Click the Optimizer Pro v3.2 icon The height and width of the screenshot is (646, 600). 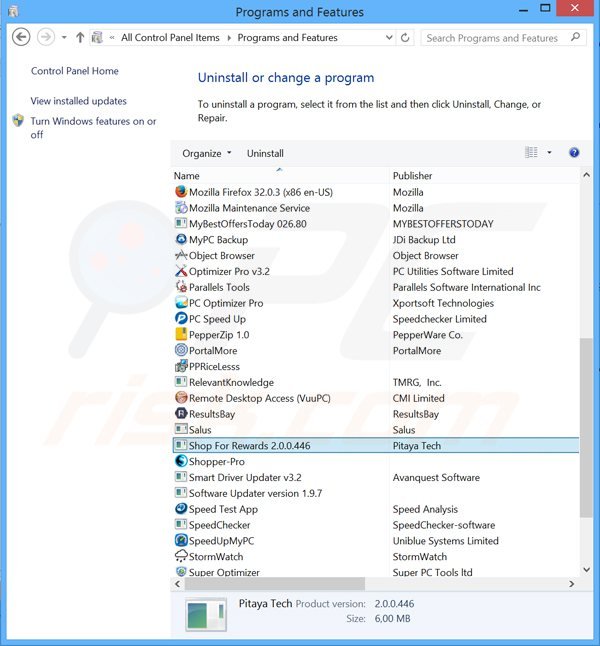[181, 271]
